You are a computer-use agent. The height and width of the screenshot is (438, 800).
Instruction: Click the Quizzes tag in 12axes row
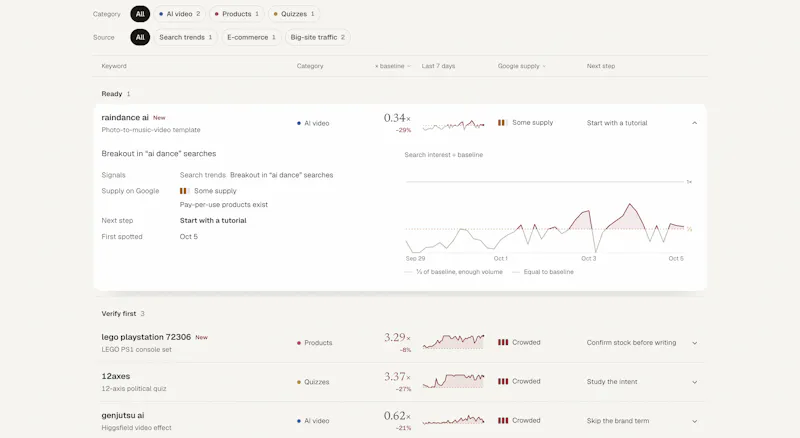(313, 382)
